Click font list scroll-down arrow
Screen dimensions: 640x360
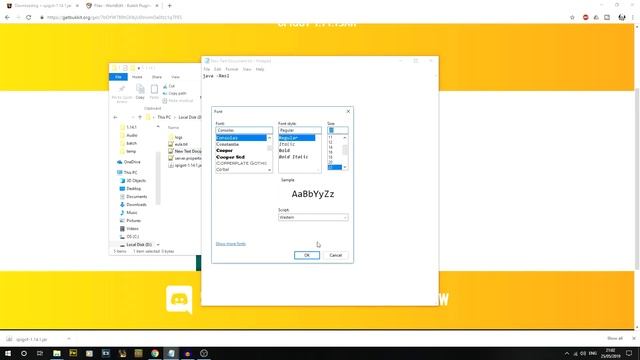click(x=269, y=170)
